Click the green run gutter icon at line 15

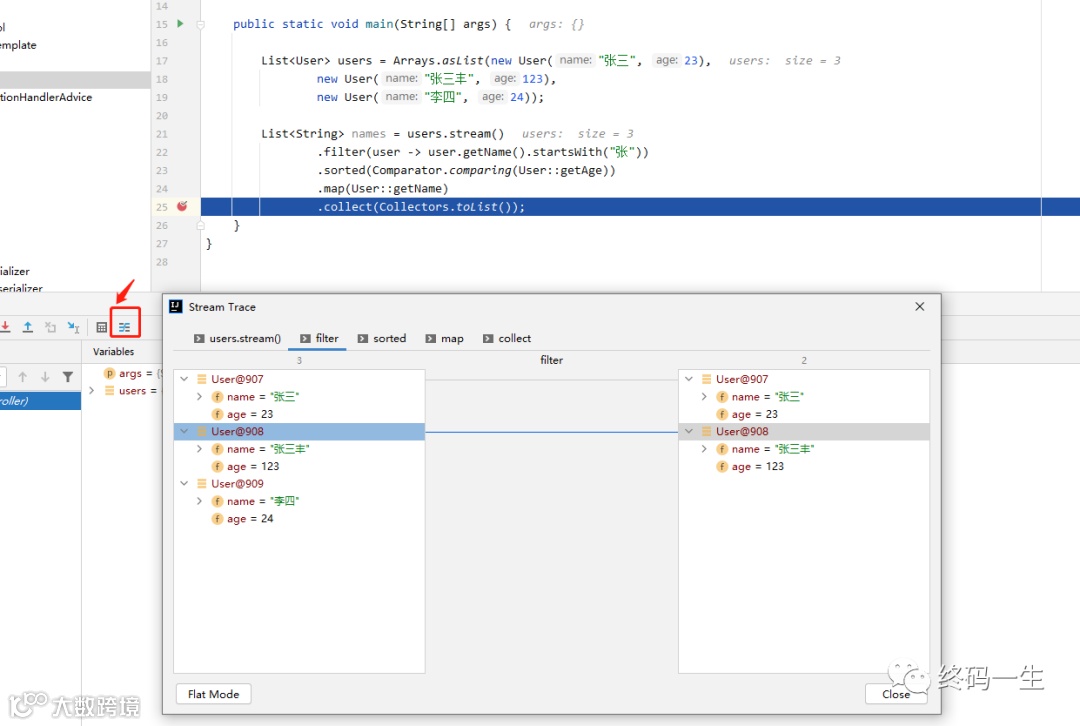pyautogui.click(x=180, y=23)
